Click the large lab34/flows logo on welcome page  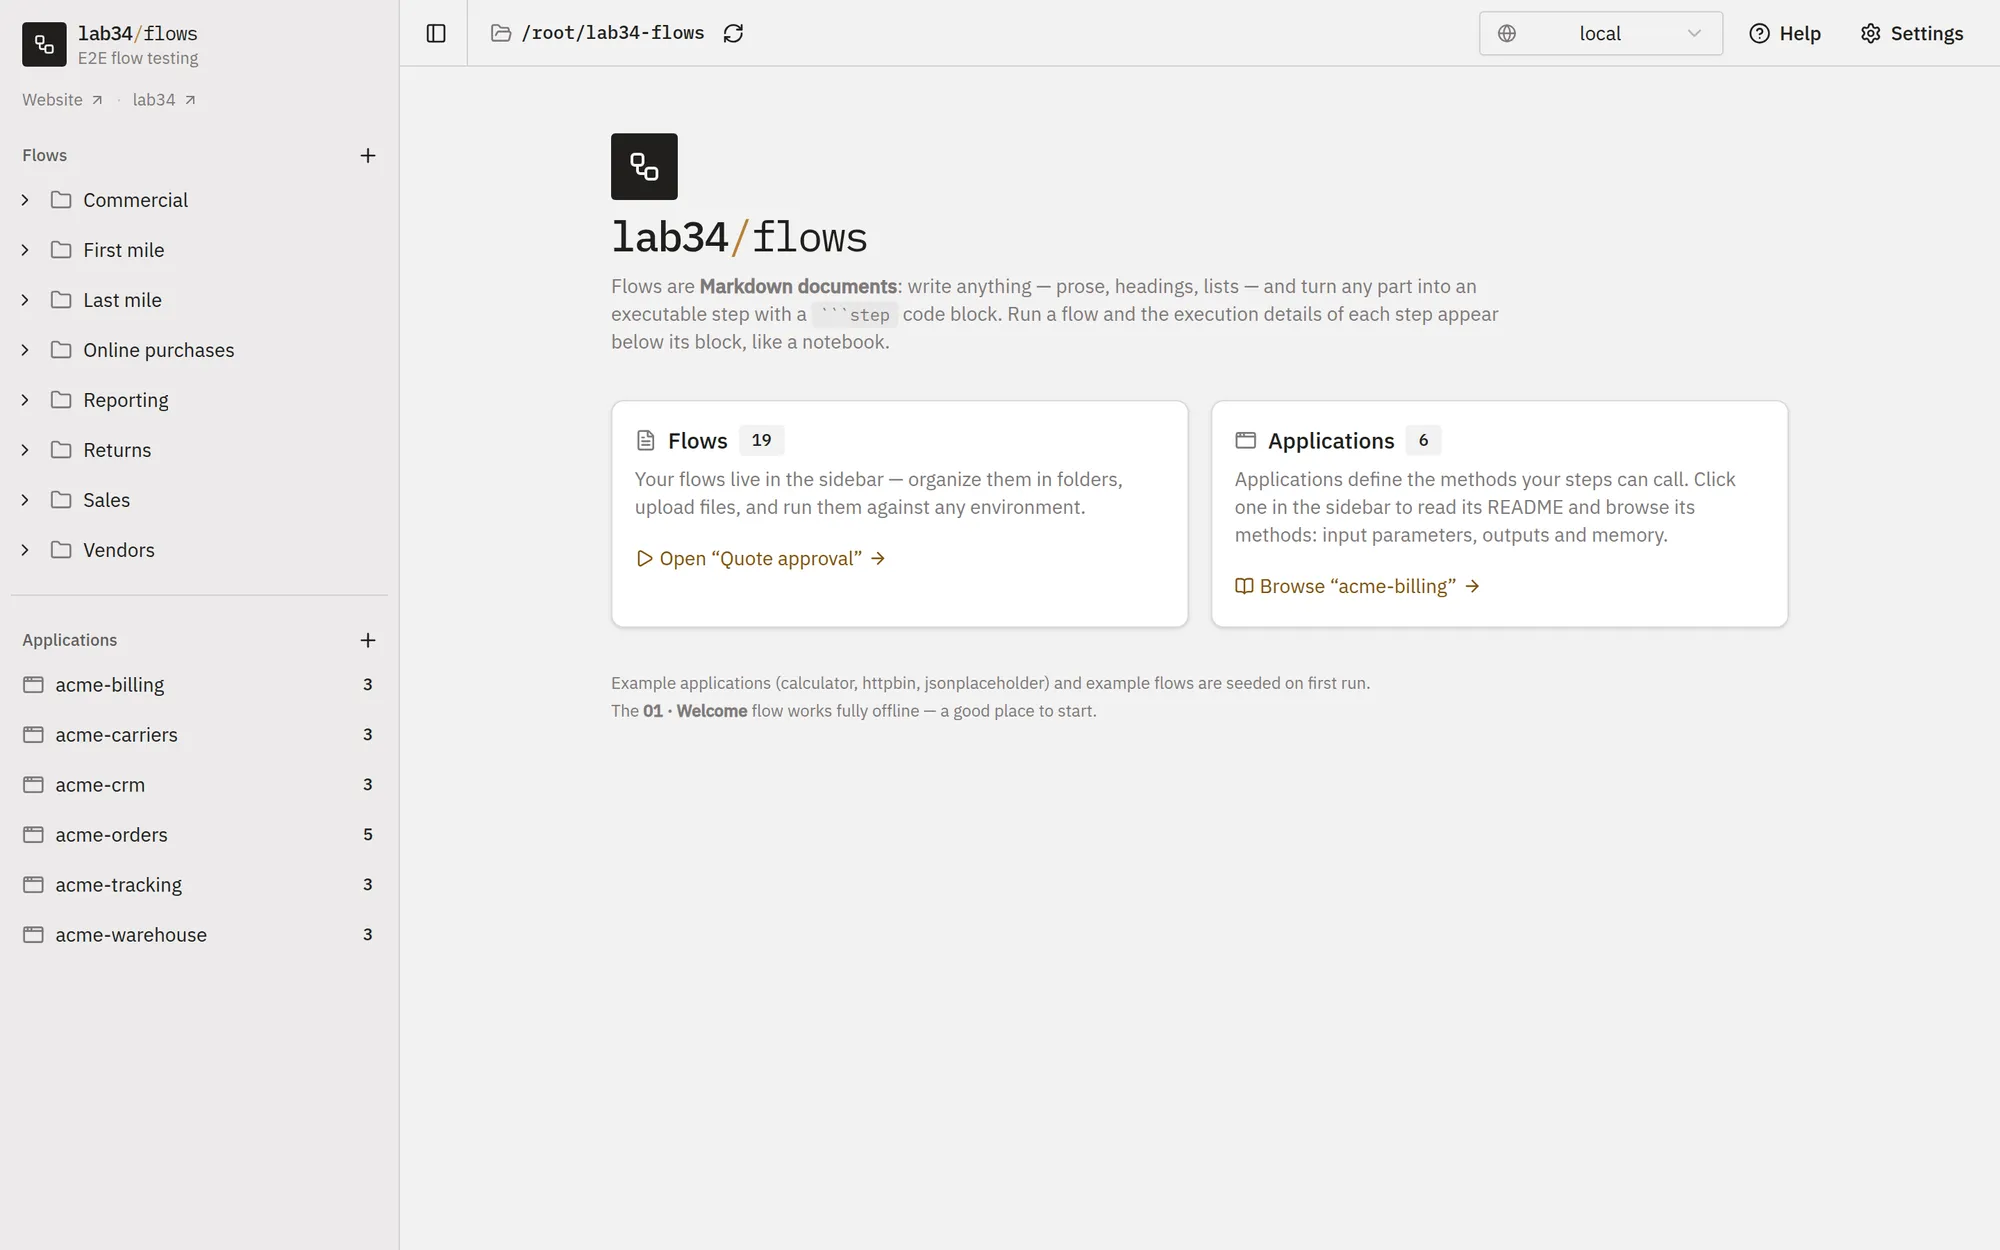[x=644, y=166]
